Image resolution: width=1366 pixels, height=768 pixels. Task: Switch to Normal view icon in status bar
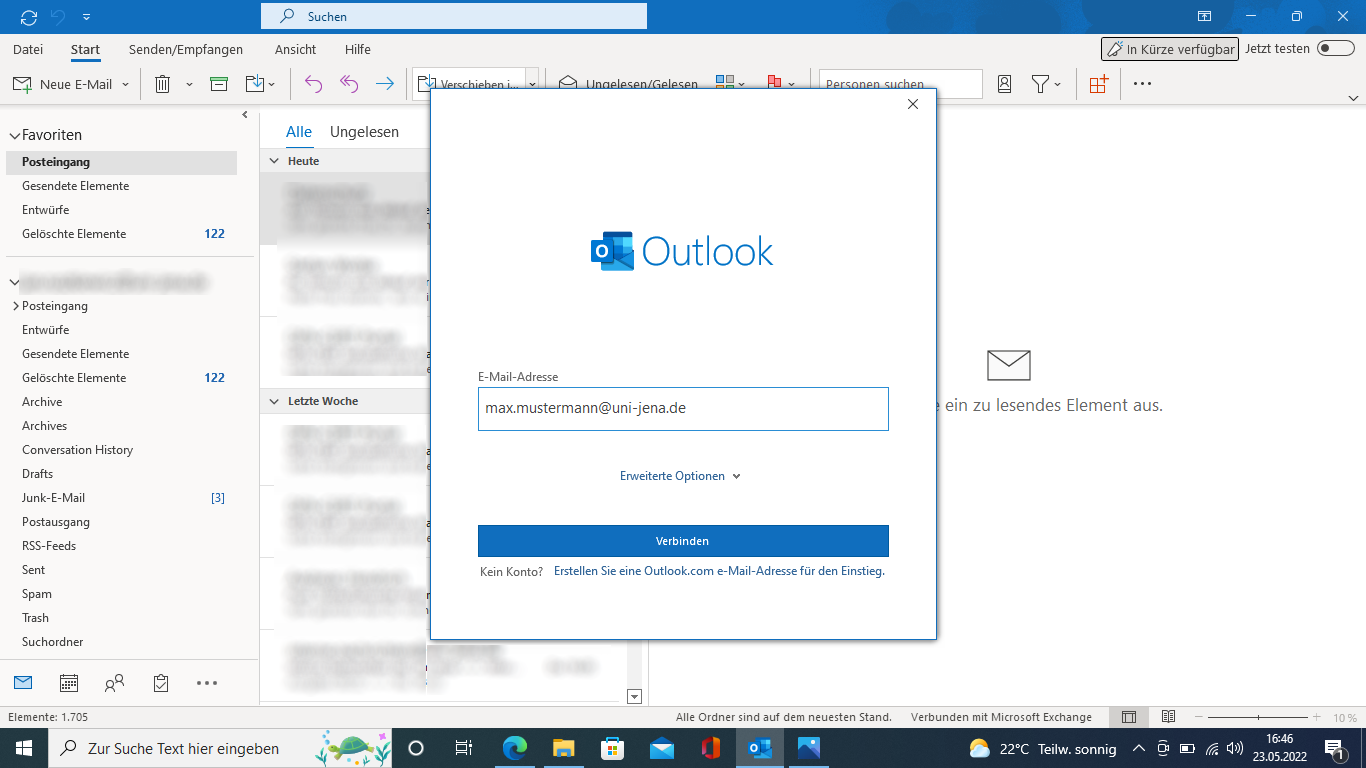coord(1129,717)
